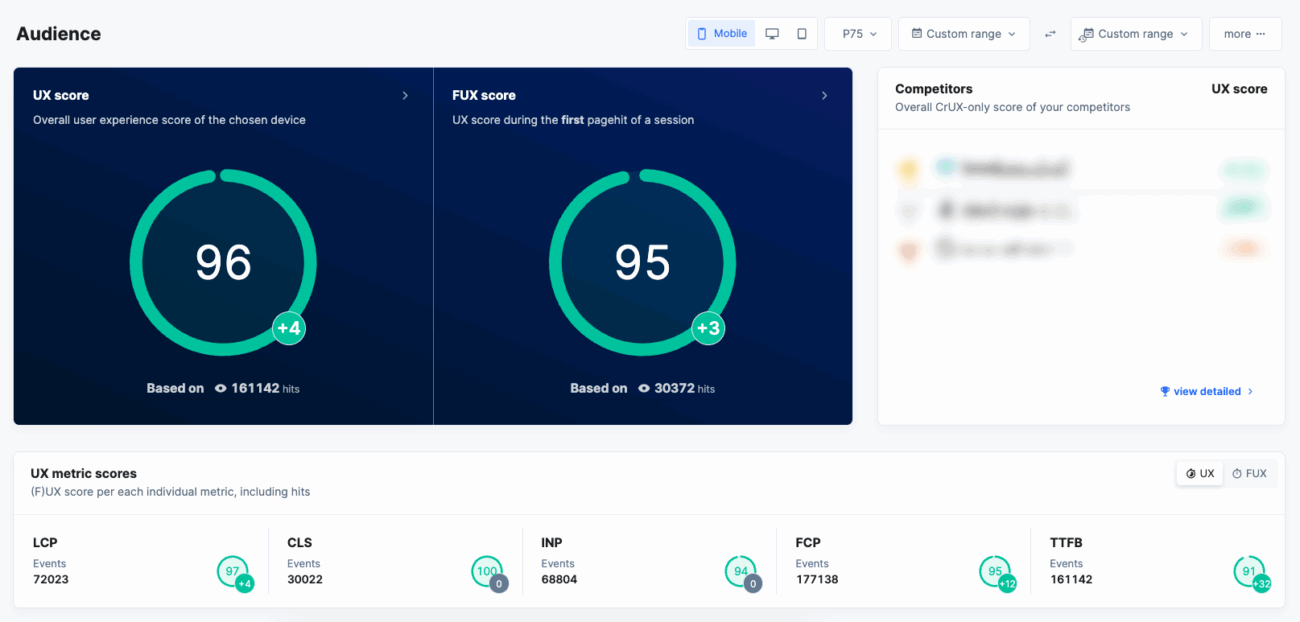Click the Overall CrUX-only score subtitle
The width and height of the screenshot is (1300, 622).
(1012, 108)
